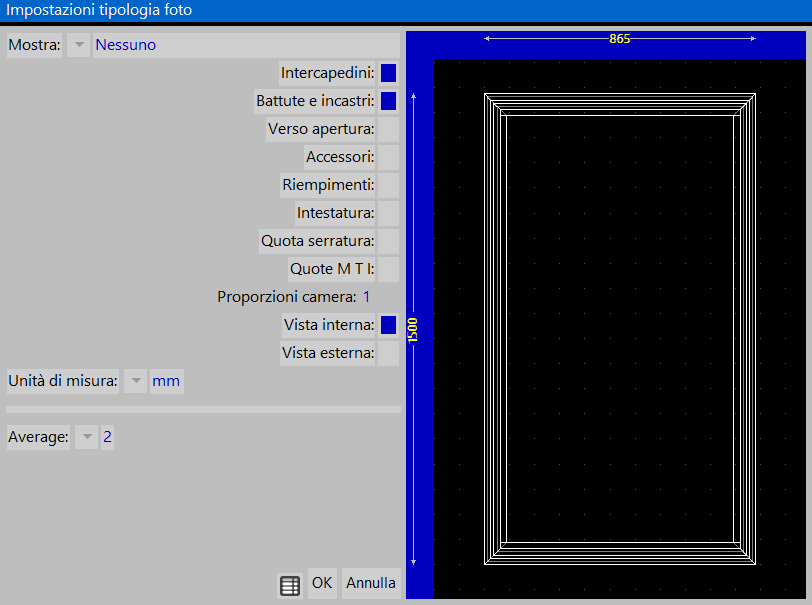Open the Average dropdown arrow

click(86, 437)
